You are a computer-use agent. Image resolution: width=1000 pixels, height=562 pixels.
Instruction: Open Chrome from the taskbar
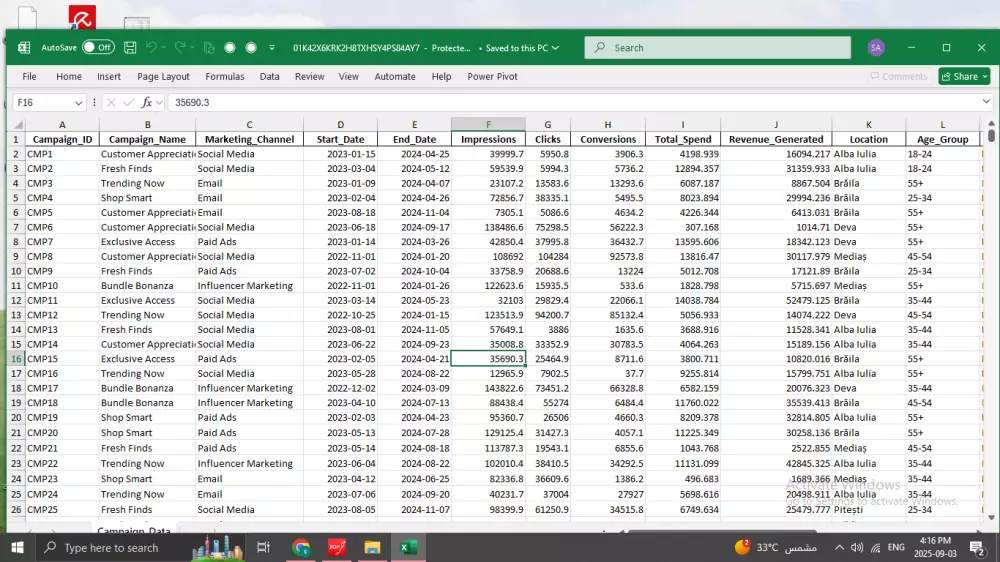coord(301,547)
